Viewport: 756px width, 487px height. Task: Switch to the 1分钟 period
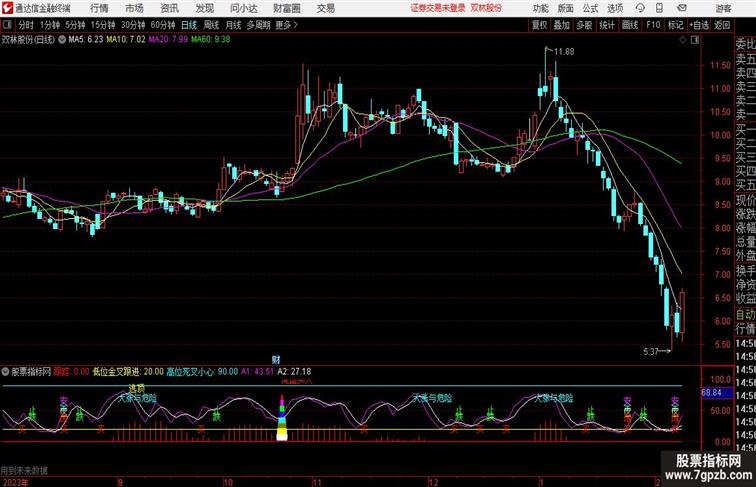[x=50, y=25]
